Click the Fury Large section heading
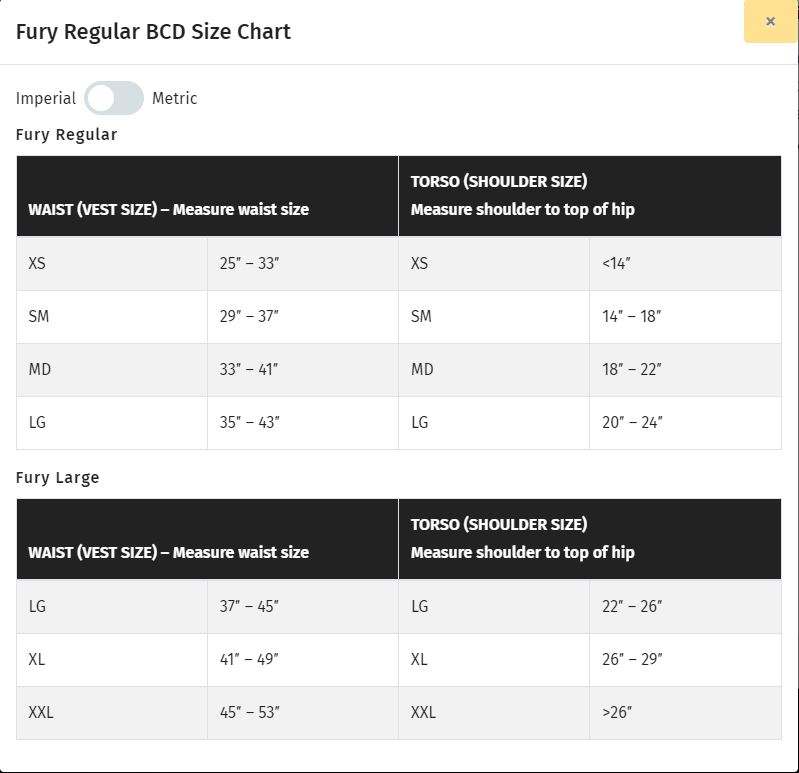This screenshot has height=773, width=799. point(58,478)
